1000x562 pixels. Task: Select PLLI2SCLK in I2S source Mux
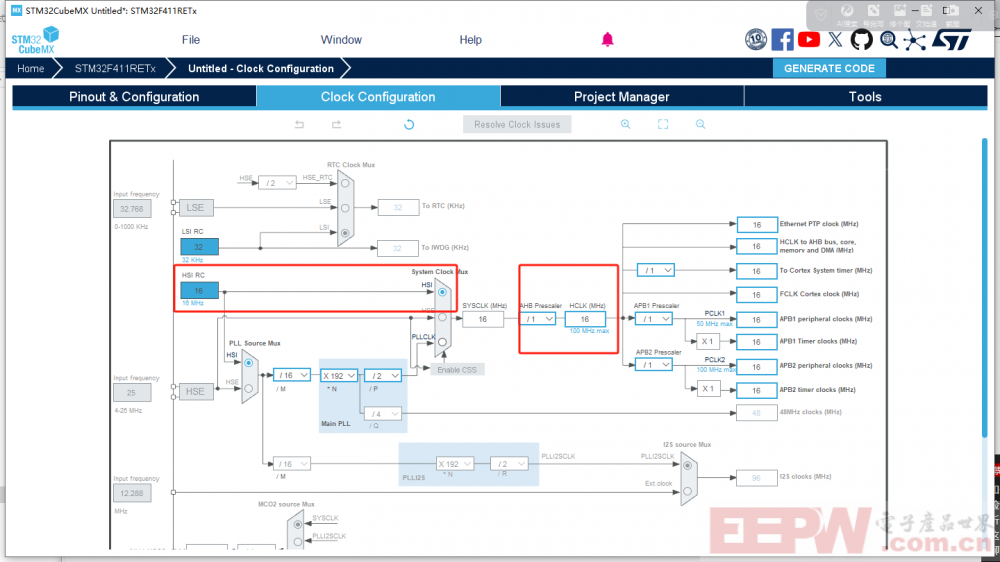(688, 466)
